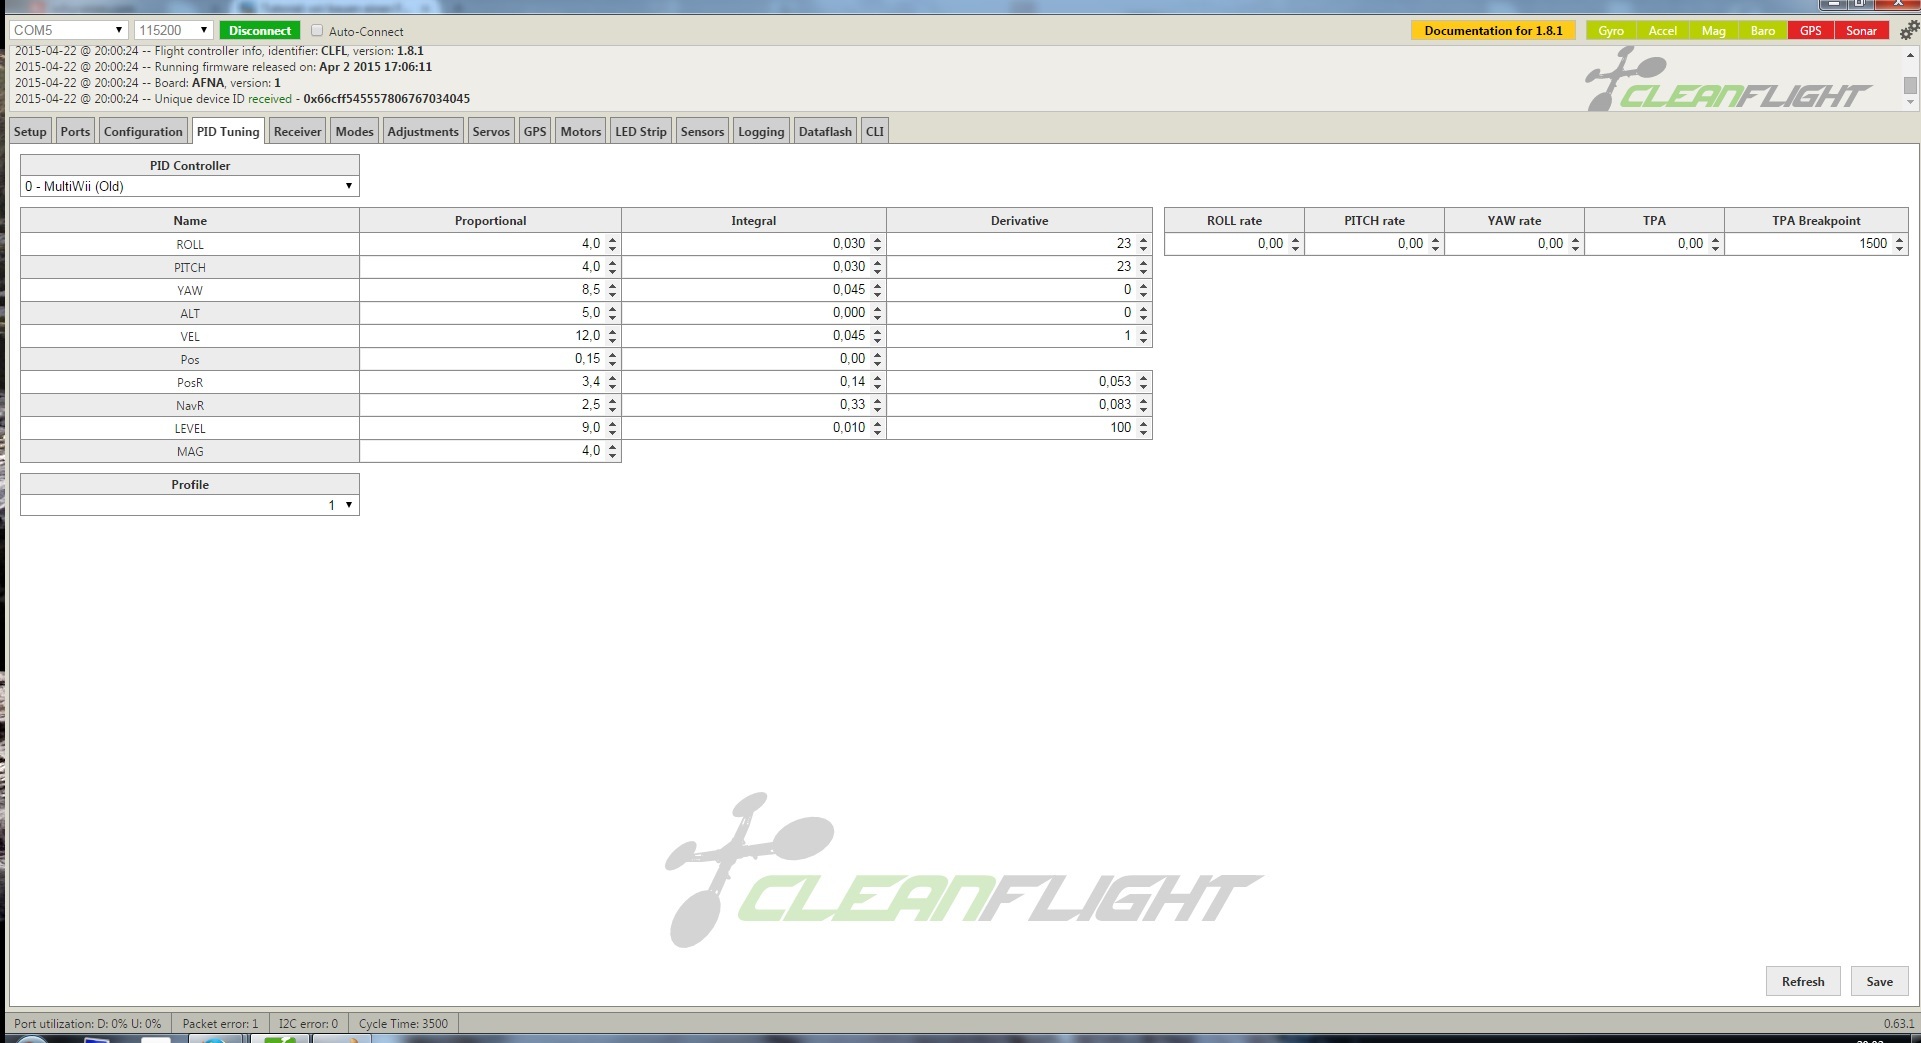Click the NavR Proportional stepper arrows
Image resolution: width=1921 pixels, height=1043 pixels.
(x=612, y=405)
